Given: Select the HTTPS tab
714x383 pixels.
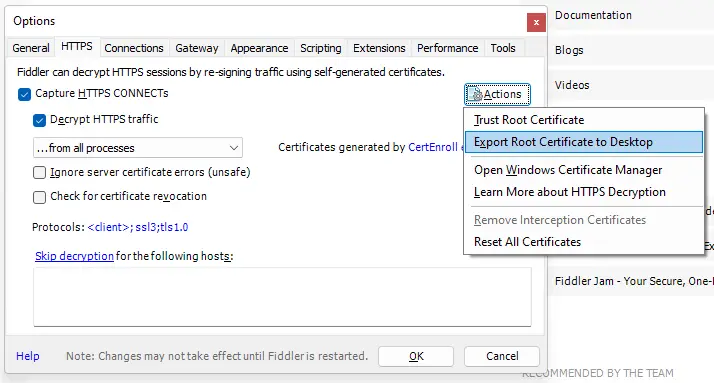Looking at the screenshot, I should [76, 46].
